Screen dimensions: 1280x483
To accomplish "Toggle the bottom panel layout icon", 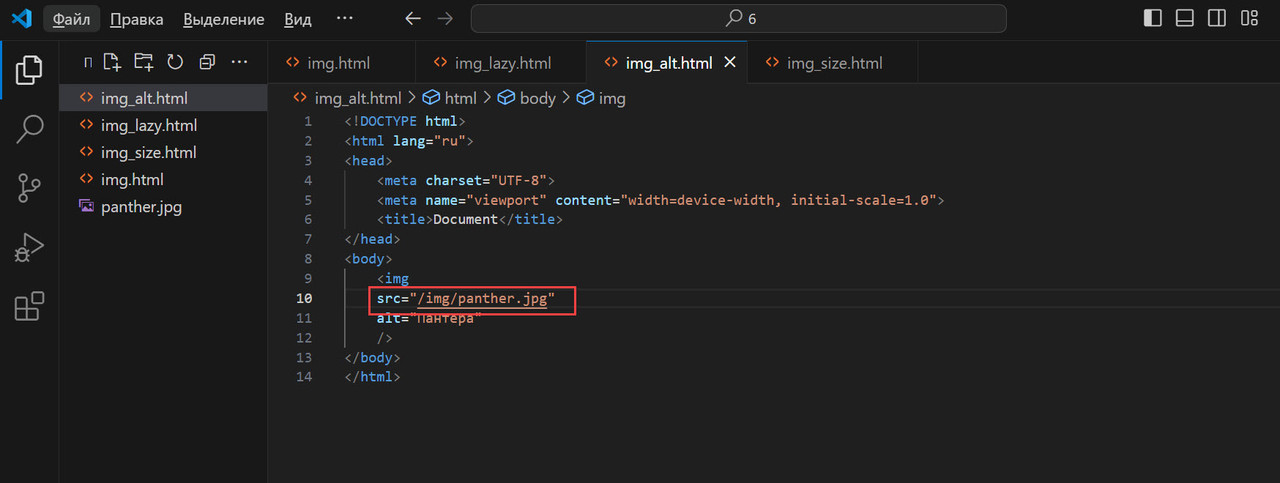I will [x=1185, y=18].
